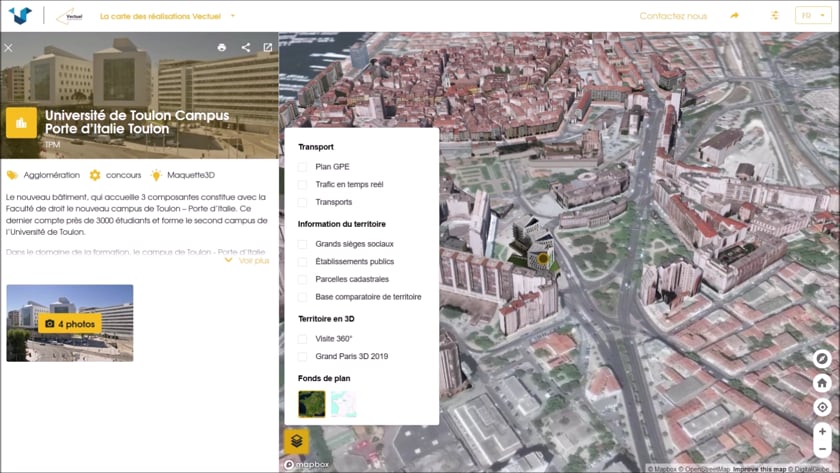Click the concours tag
840x473 pixels.
point(116,175)
